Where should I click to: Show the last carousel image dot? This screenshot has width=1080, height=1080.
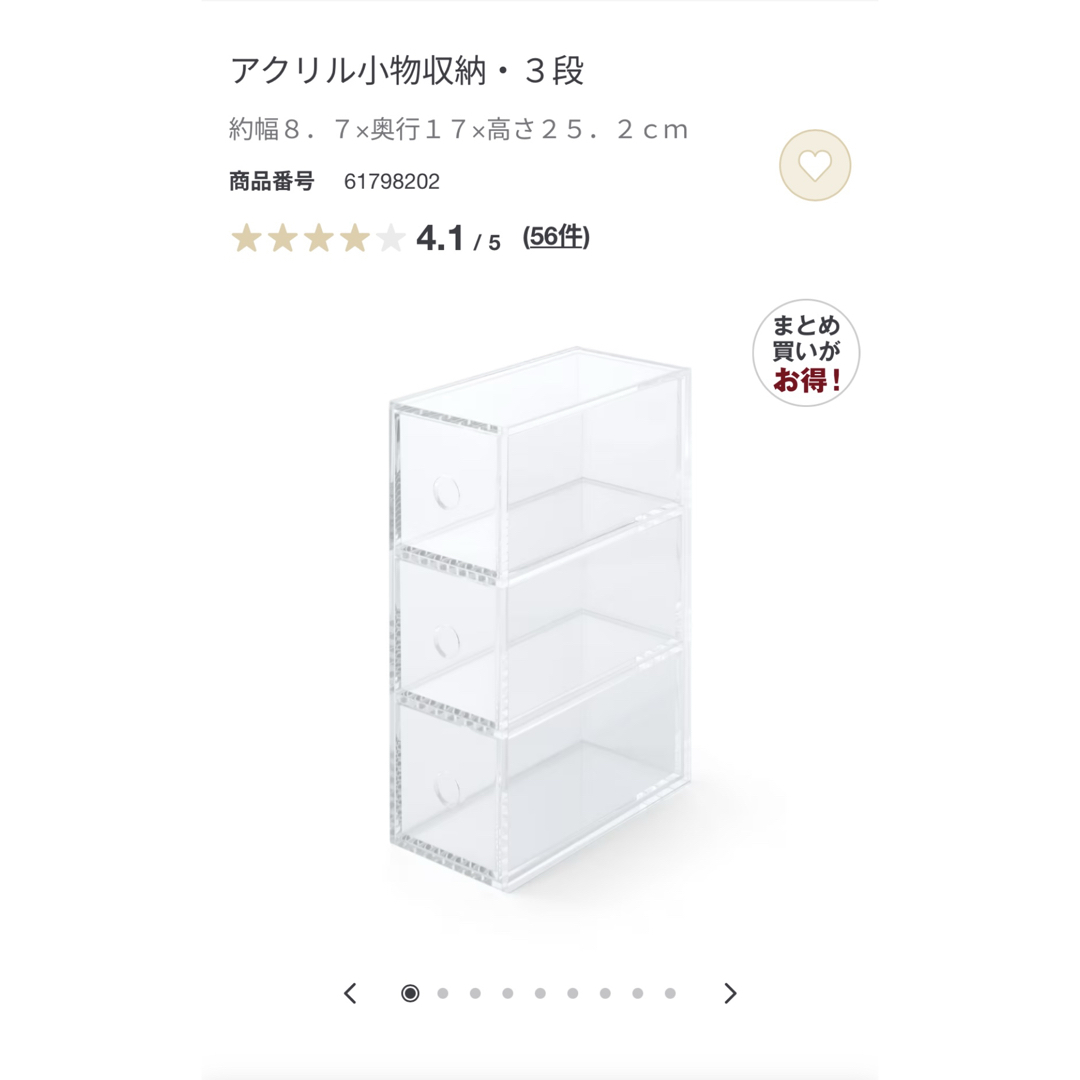pos(670,993)
